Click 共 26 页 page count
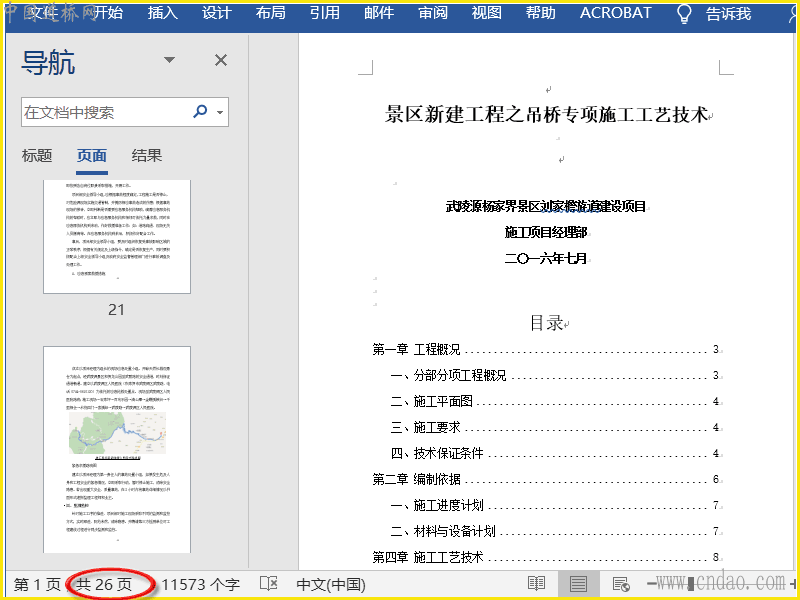The image size is (800, 600). click(104, 585)
